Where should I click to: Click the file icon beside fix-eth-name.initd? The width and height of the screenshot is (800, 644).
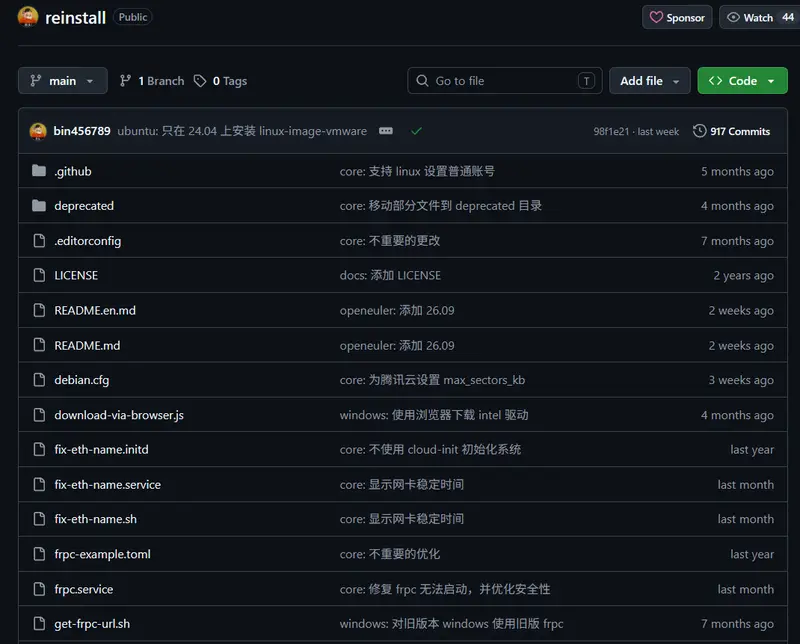coord(39,449)
